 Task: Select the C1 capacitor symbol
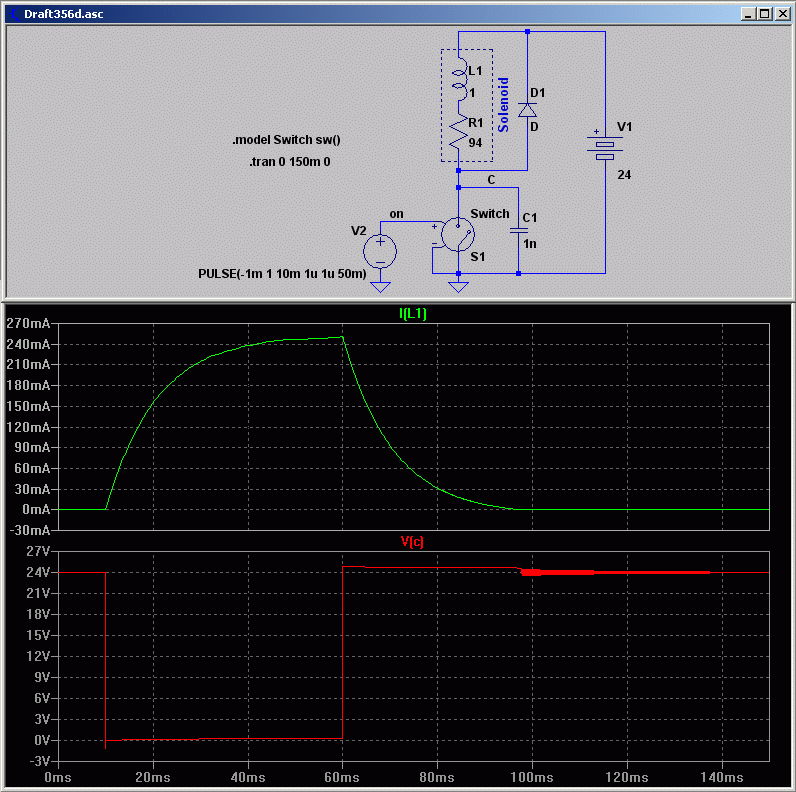pyautogui.click(x=518, y=231)
